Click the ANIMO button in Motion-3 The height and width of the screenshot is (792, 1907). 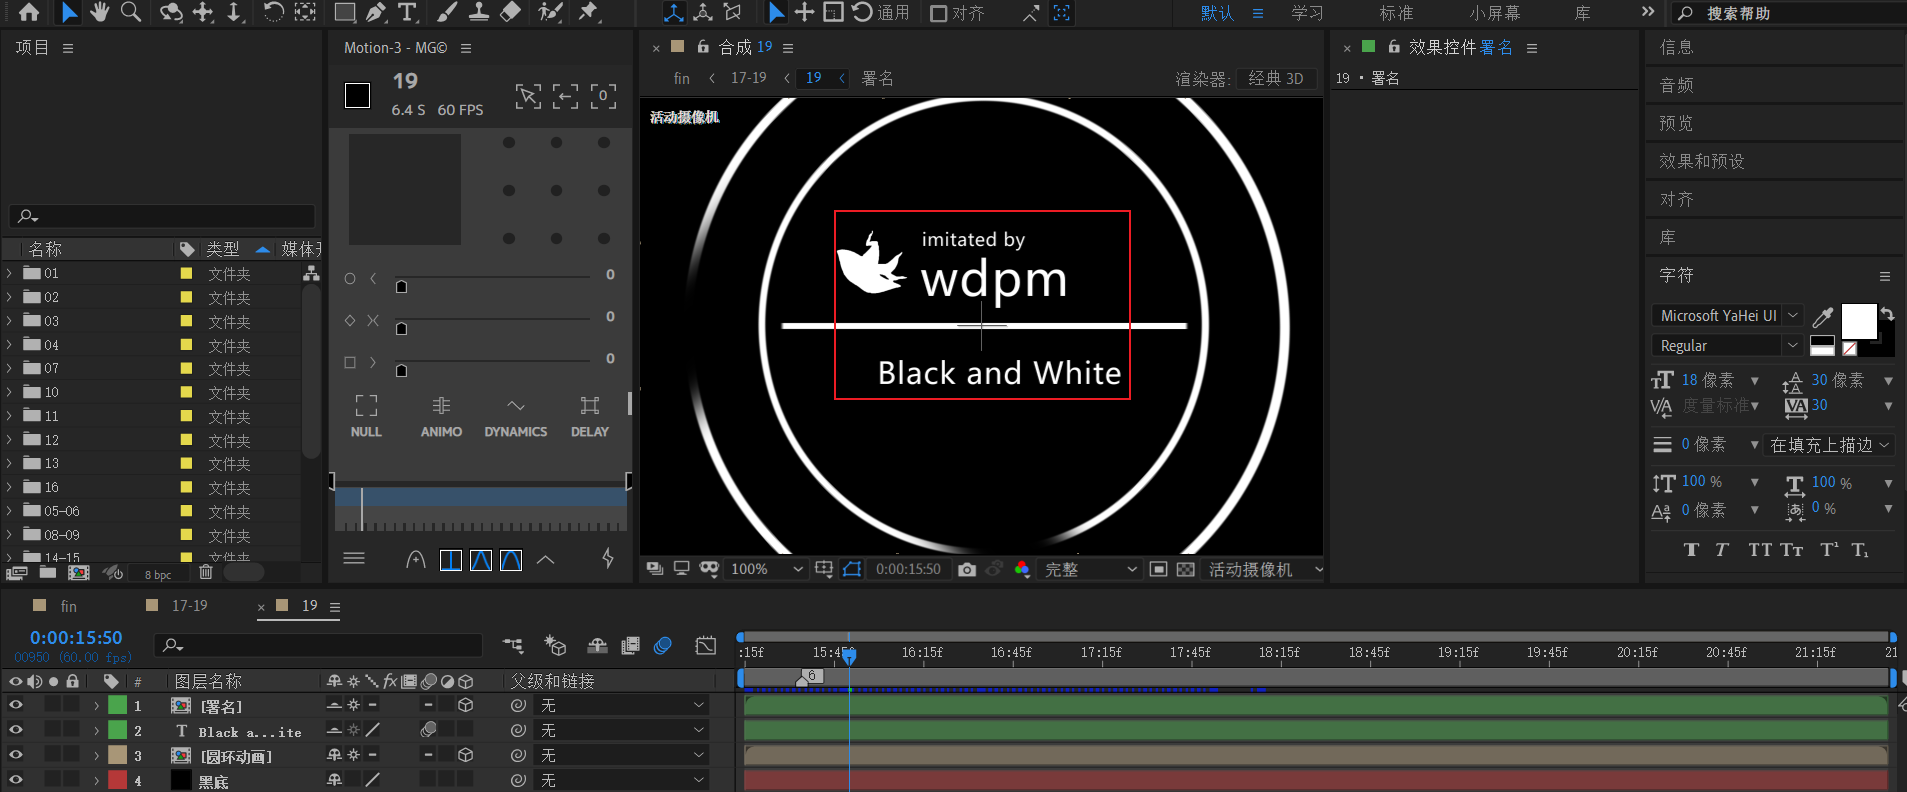tap(441, 416)
